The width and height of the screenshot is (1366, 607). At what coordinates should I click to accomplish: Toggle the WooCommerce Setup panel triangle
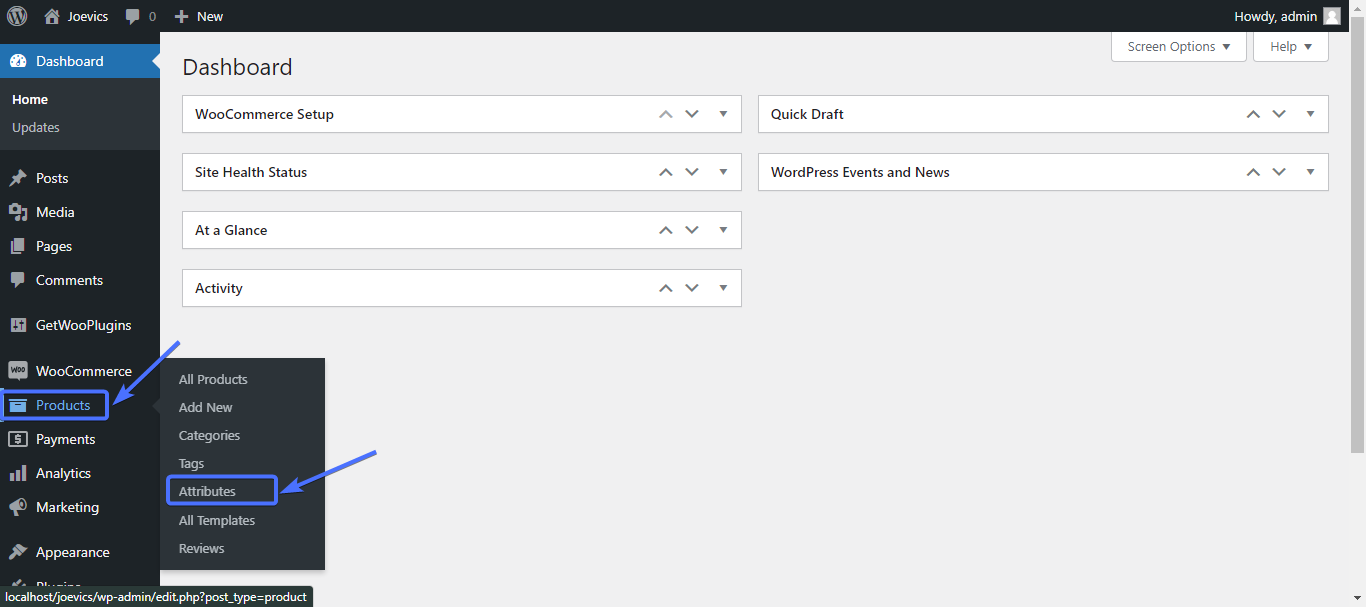723,114
